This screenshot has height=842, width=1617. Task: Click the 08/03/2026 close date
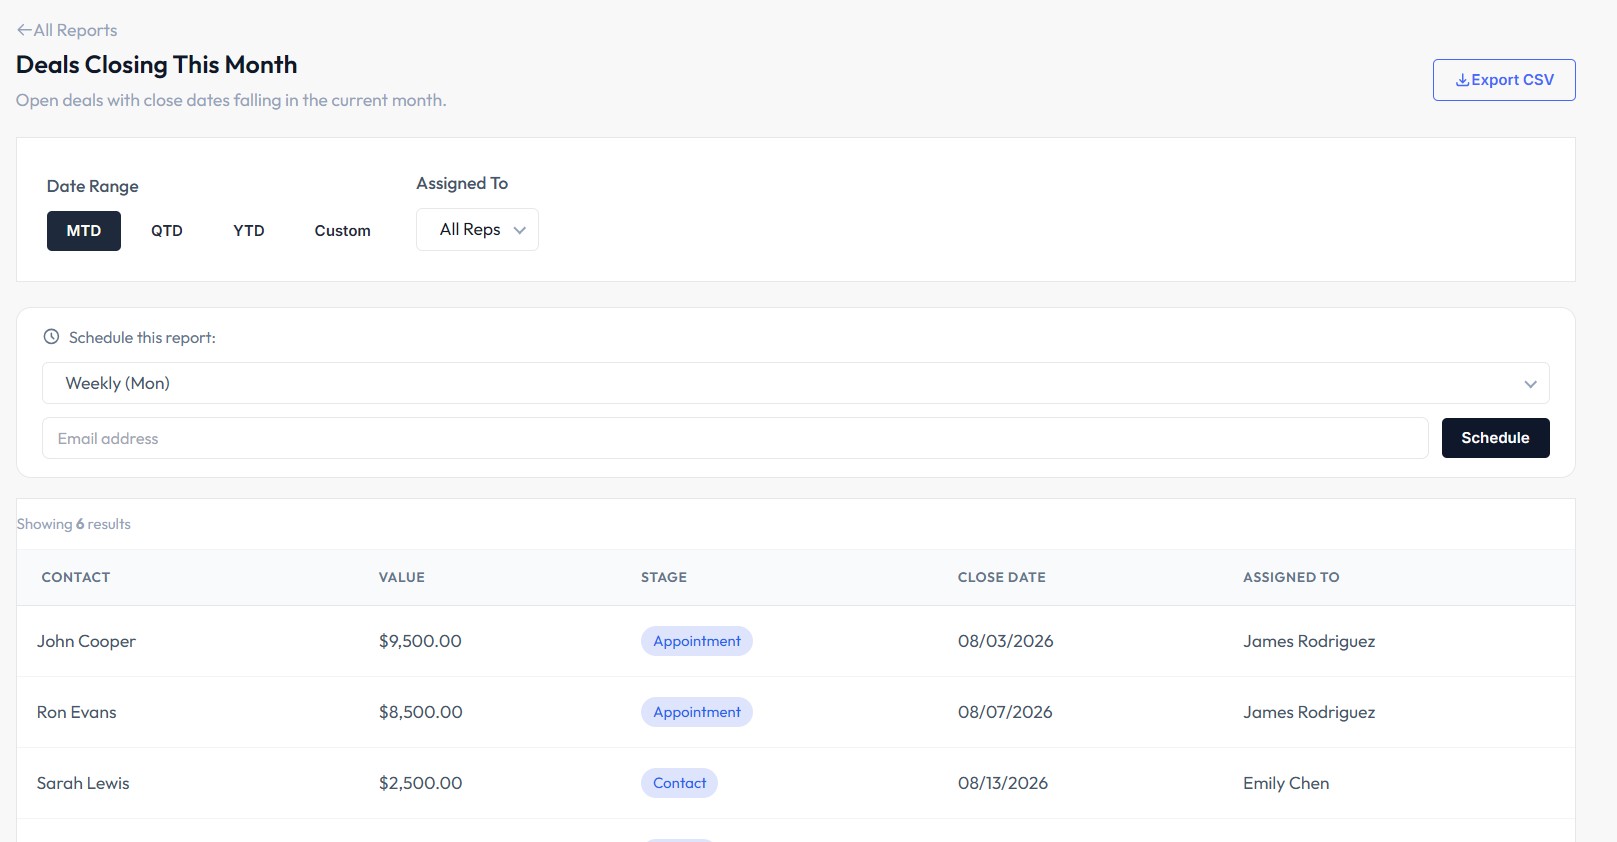(x=1006, y=641)
